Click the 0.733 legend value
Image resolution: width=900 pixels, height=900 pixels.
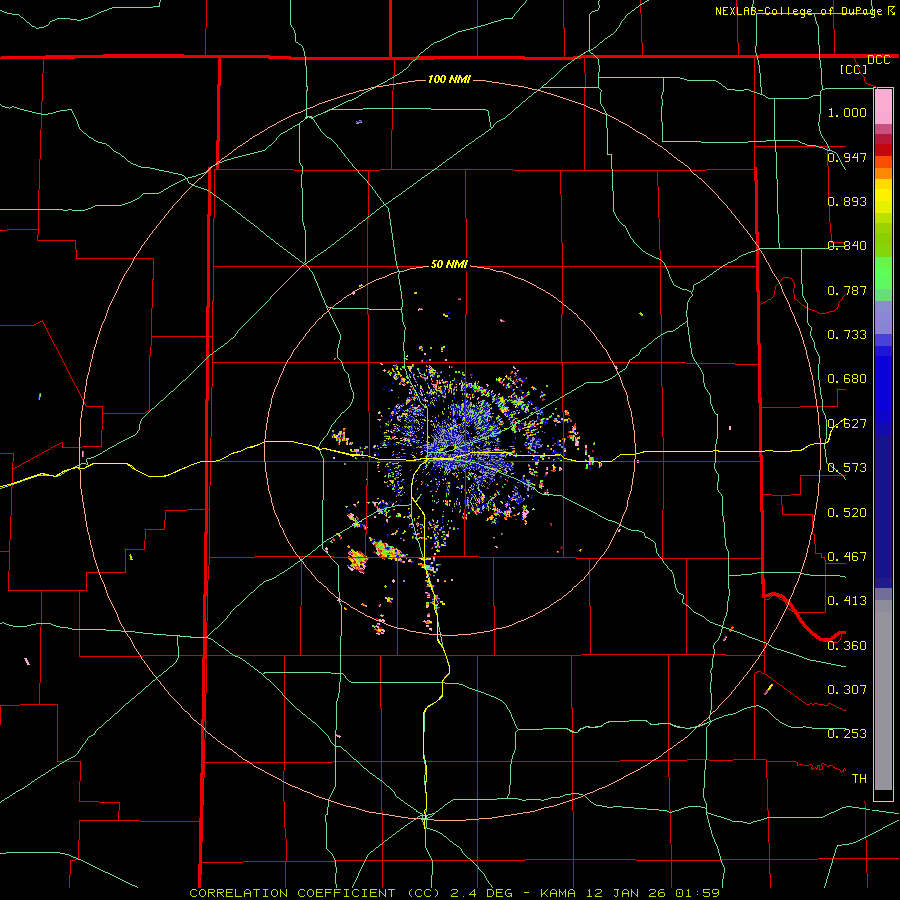click(847, 335)
